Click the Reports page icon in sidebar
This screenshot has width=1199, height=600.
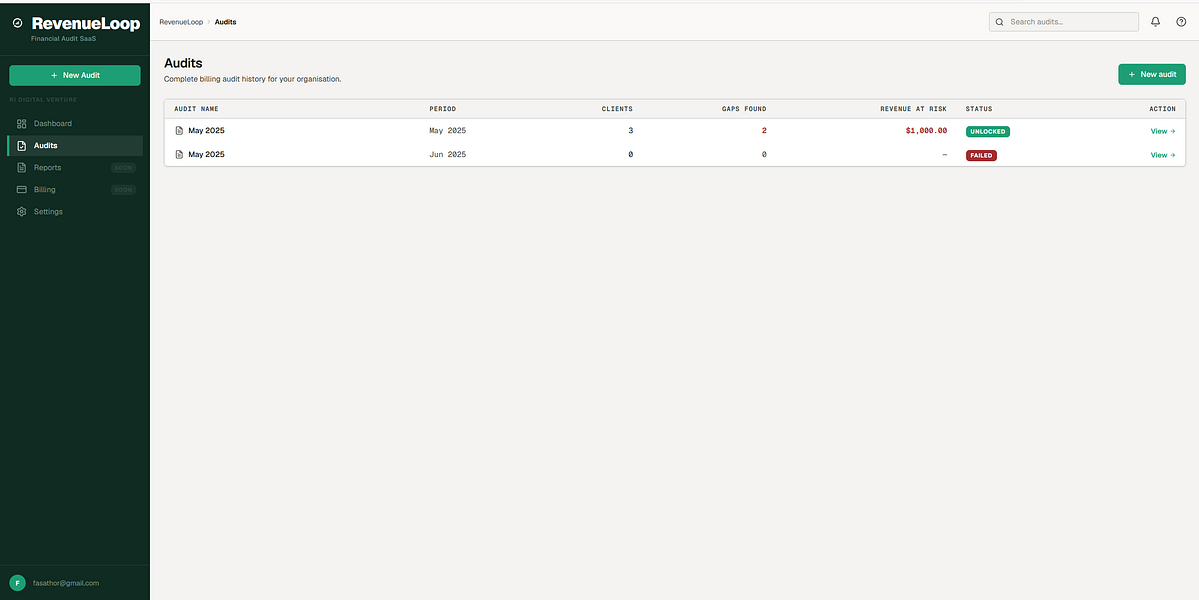coord(21,167)
